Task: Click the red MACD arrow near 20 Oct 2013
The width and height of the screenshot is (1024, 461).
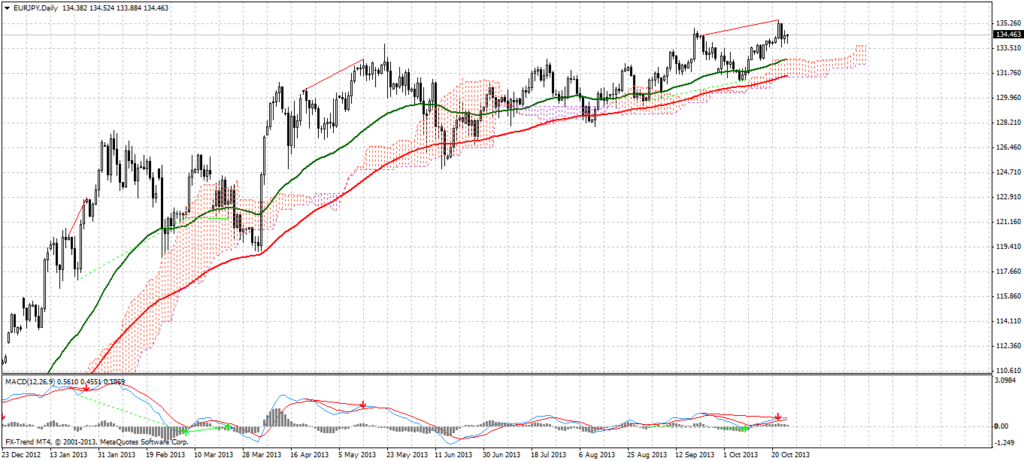Action: point(777,415)
